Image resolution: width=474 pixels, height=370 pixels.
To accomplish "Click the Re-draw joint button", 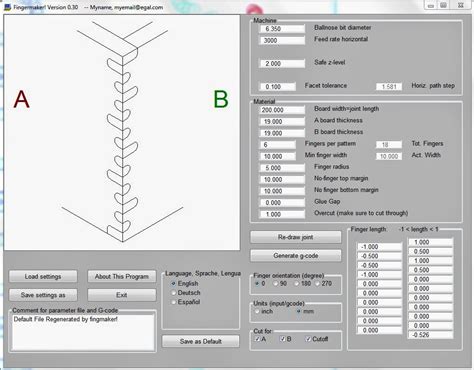I will pos(296,237).
